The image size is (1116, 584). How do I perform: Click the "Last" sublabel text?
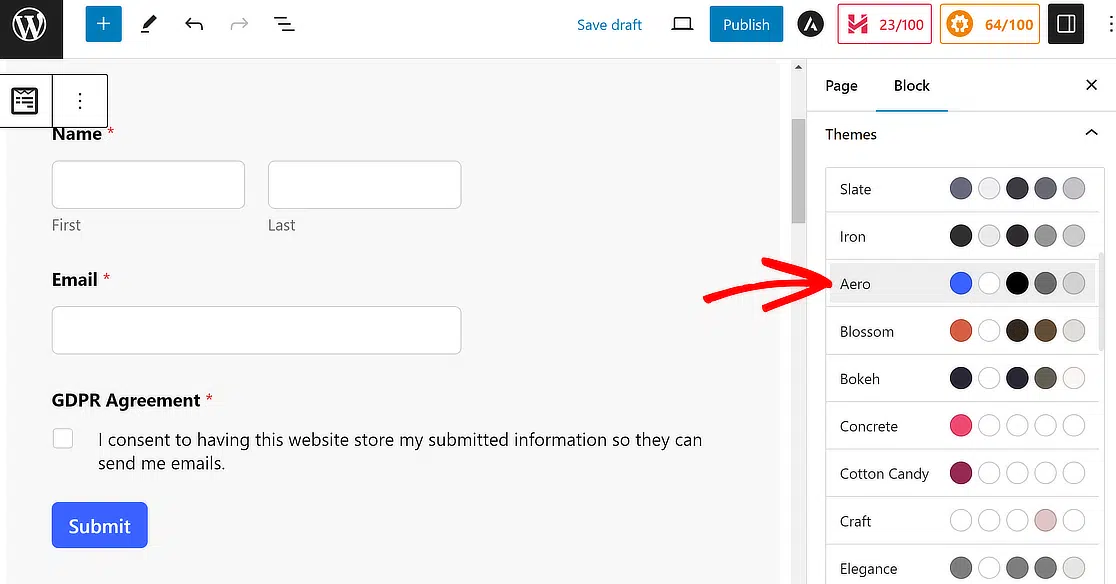click(282, 225)
